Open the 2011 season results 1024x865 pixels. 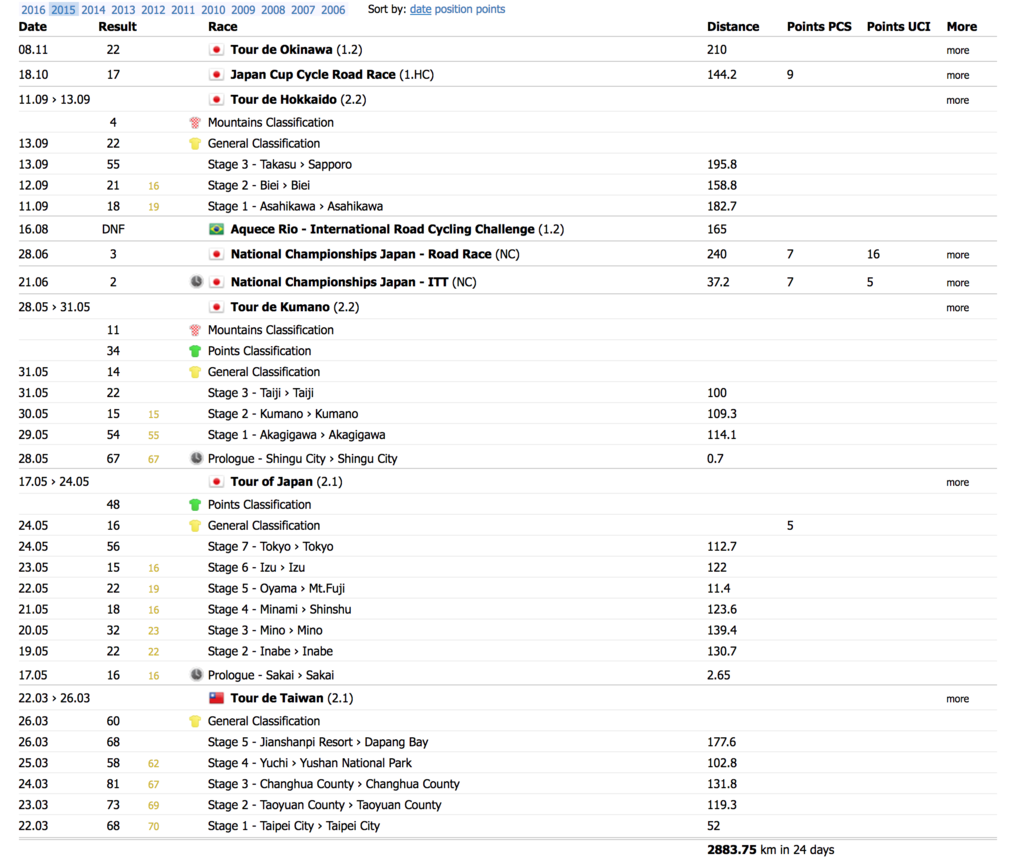coord(183,10)
